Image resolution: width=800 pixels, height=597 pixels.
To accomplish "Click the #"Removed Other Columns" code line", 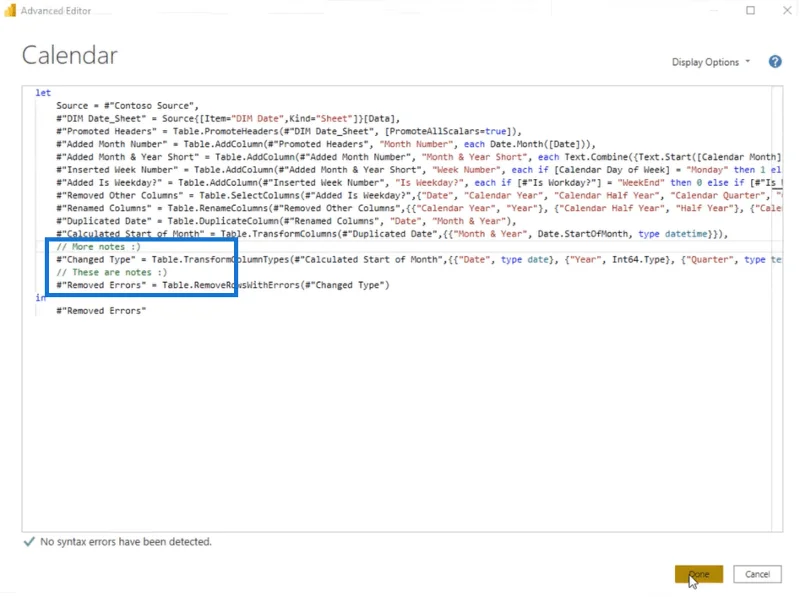I will point(418,195).
